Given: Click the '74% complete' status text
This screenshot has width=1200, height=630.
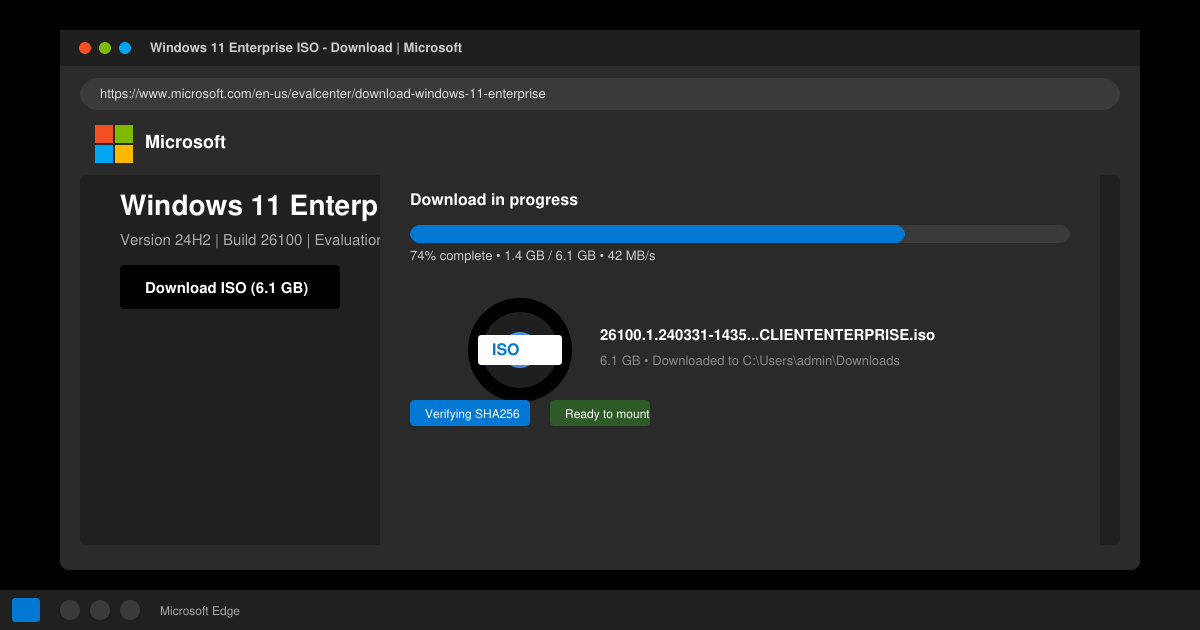Looking at the screenshot, I should [x=451, y=256].
